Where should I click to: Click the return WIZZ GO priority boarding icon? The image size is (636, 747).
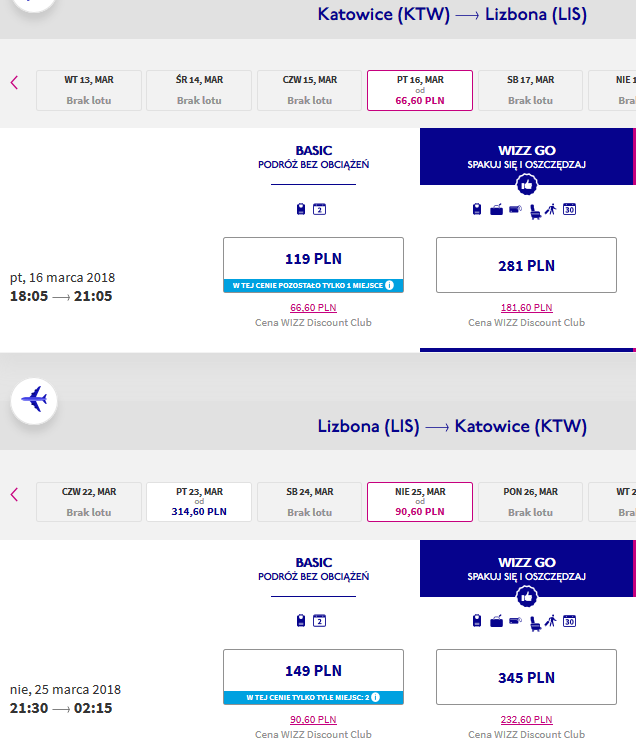[551, 621]
